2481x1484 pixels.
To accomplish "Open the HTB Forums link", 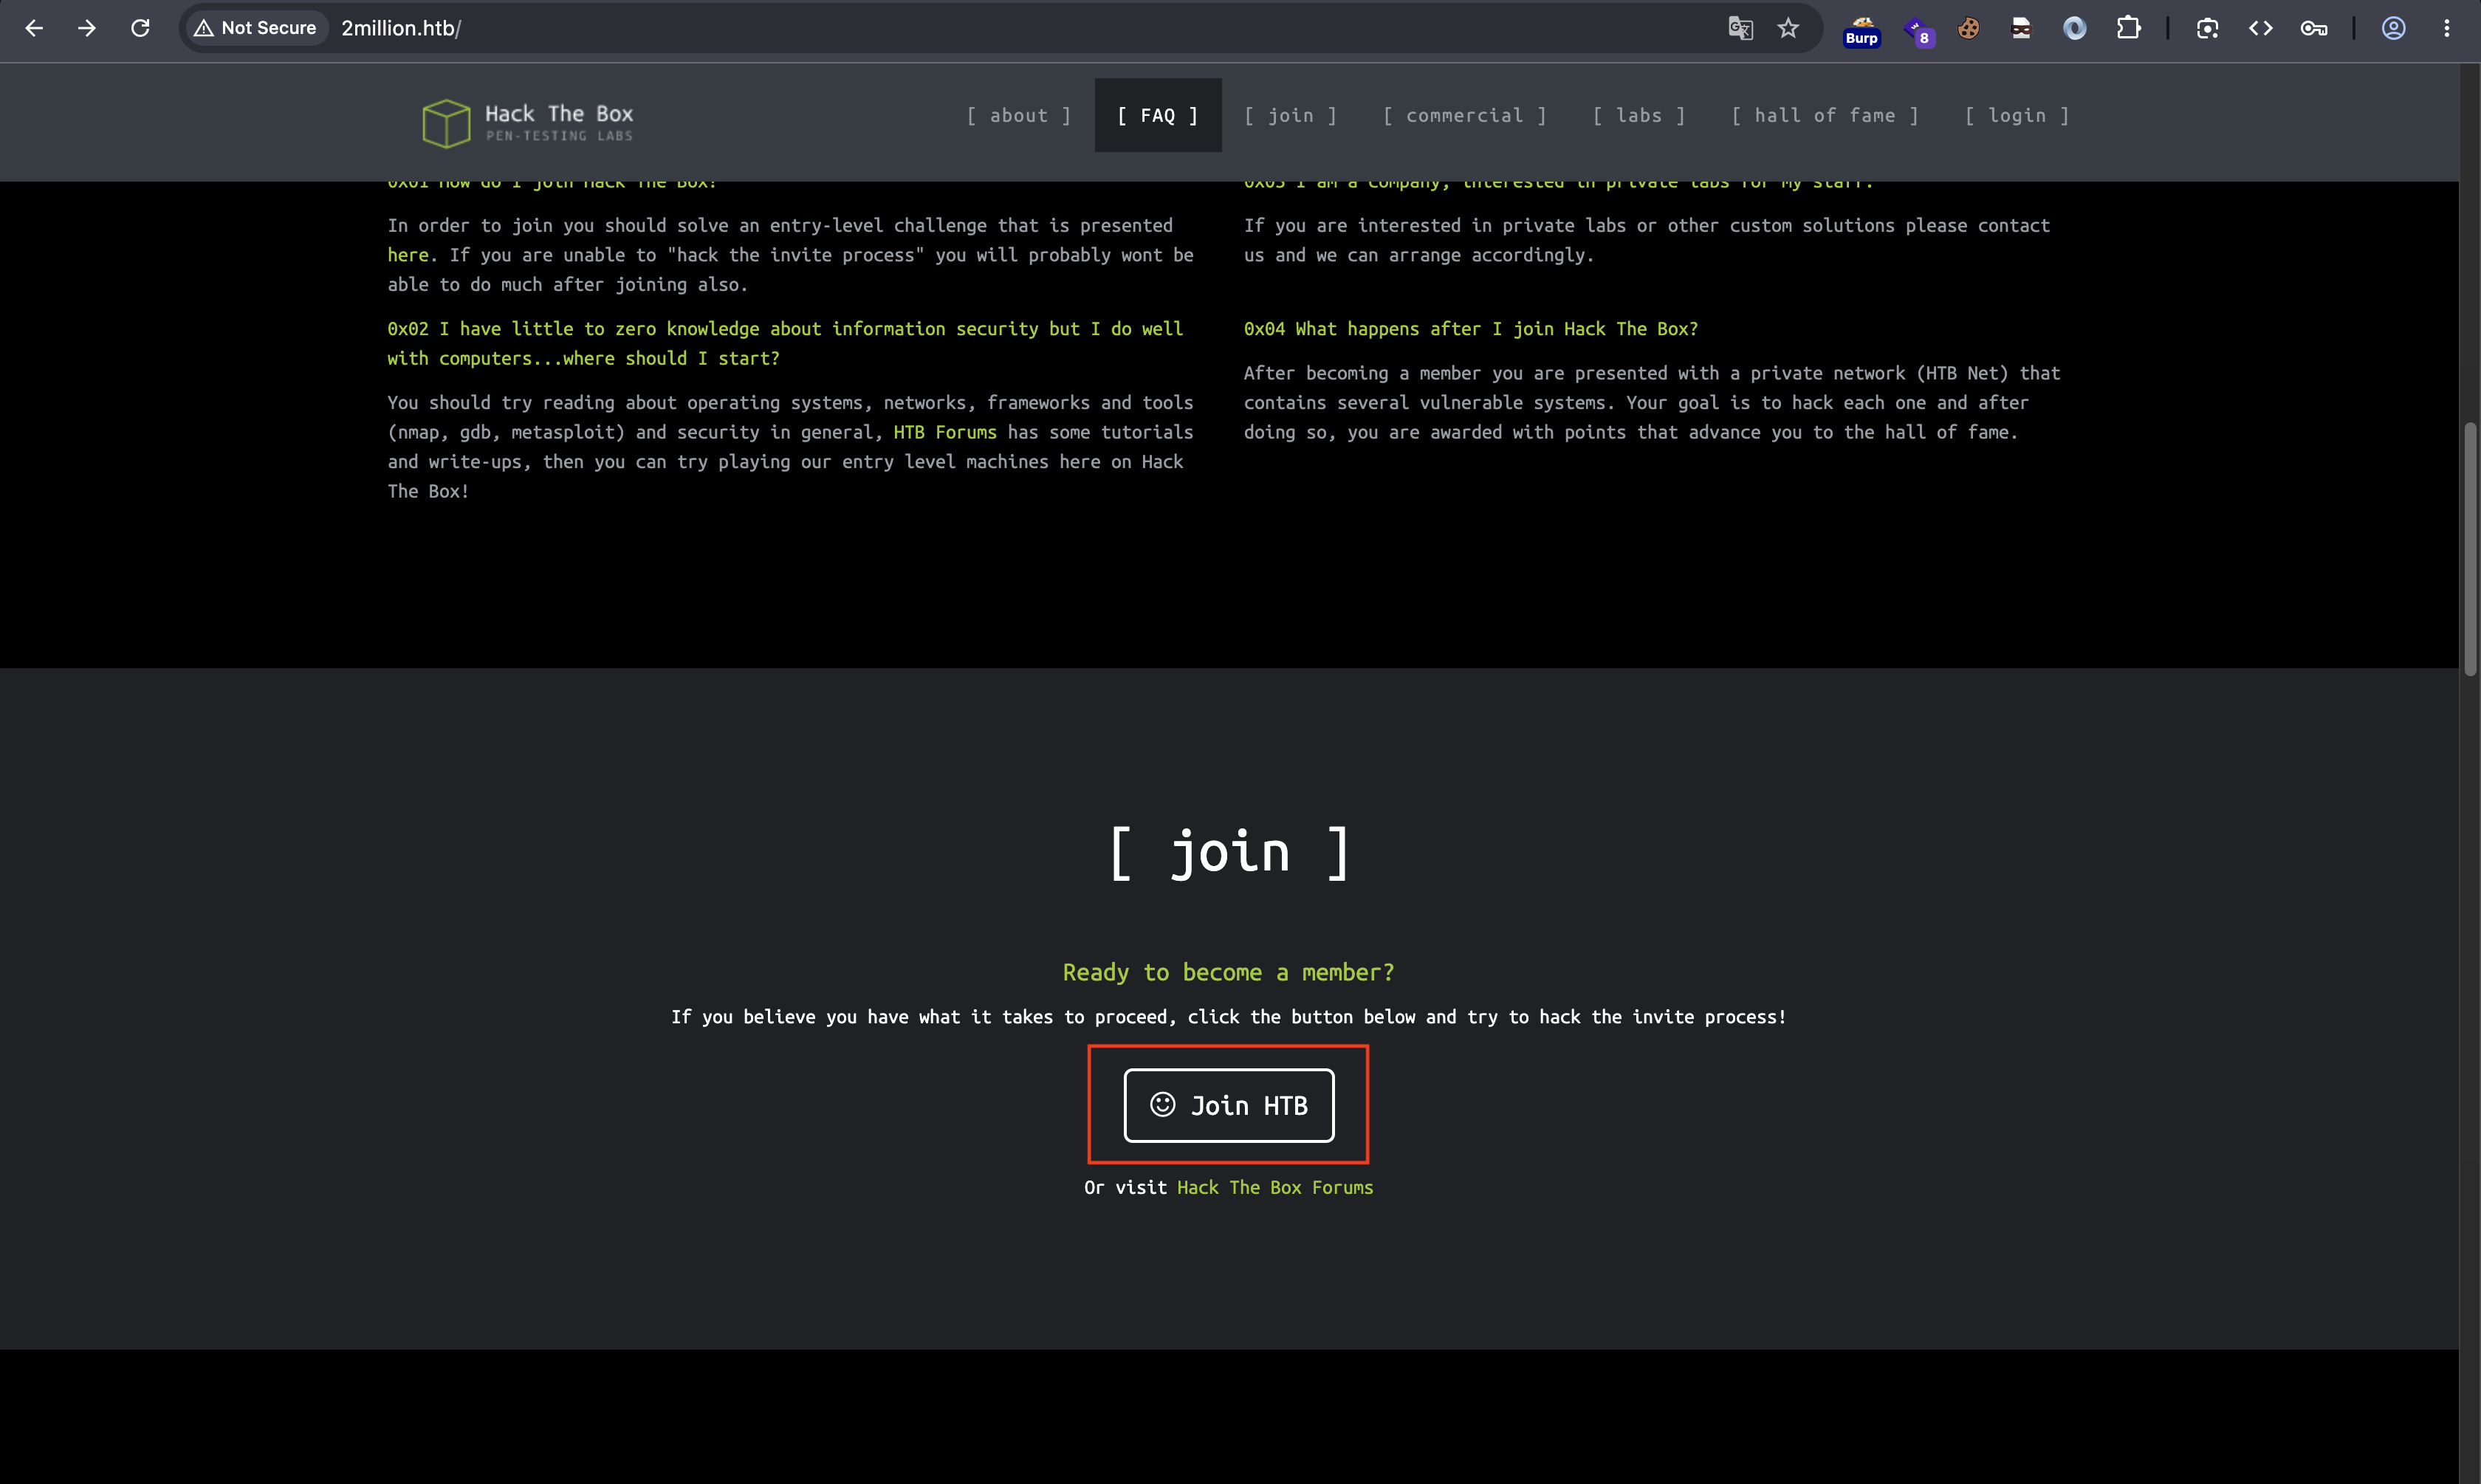I will (944, 432).
